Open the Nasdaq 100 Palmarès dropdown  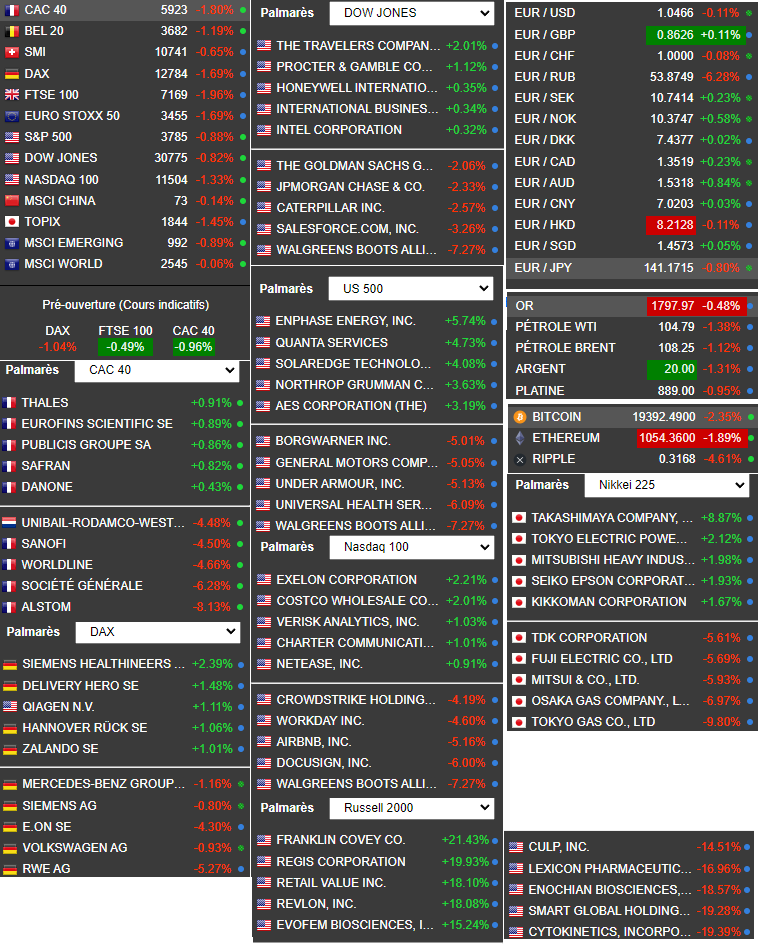(412, 547)
